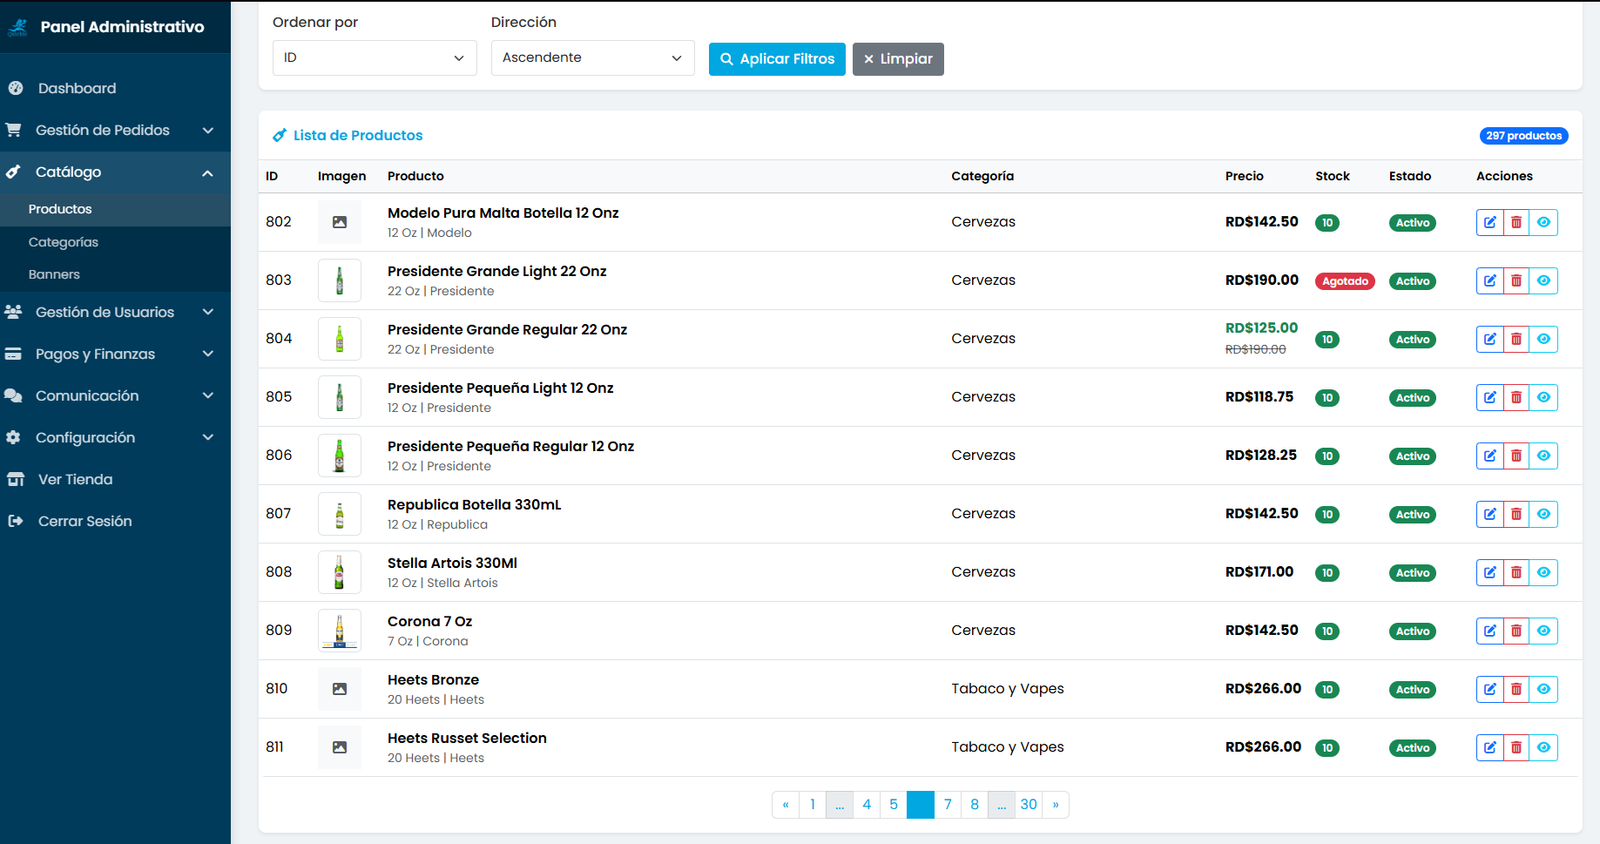The height and width of the screenshot is (844, 1600).
Task: Open the Dirección Ascendente dropdown
Action: coord(592,58)
